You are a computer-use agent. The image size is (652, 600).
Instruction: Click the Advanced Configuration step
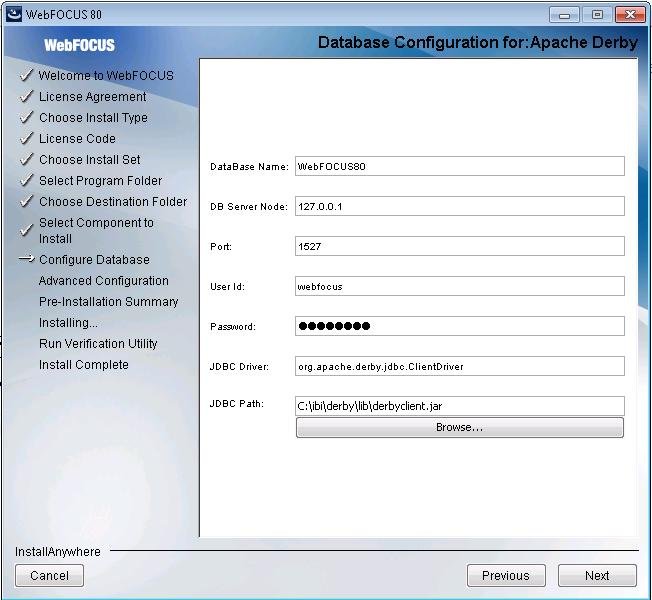(104, 281)
